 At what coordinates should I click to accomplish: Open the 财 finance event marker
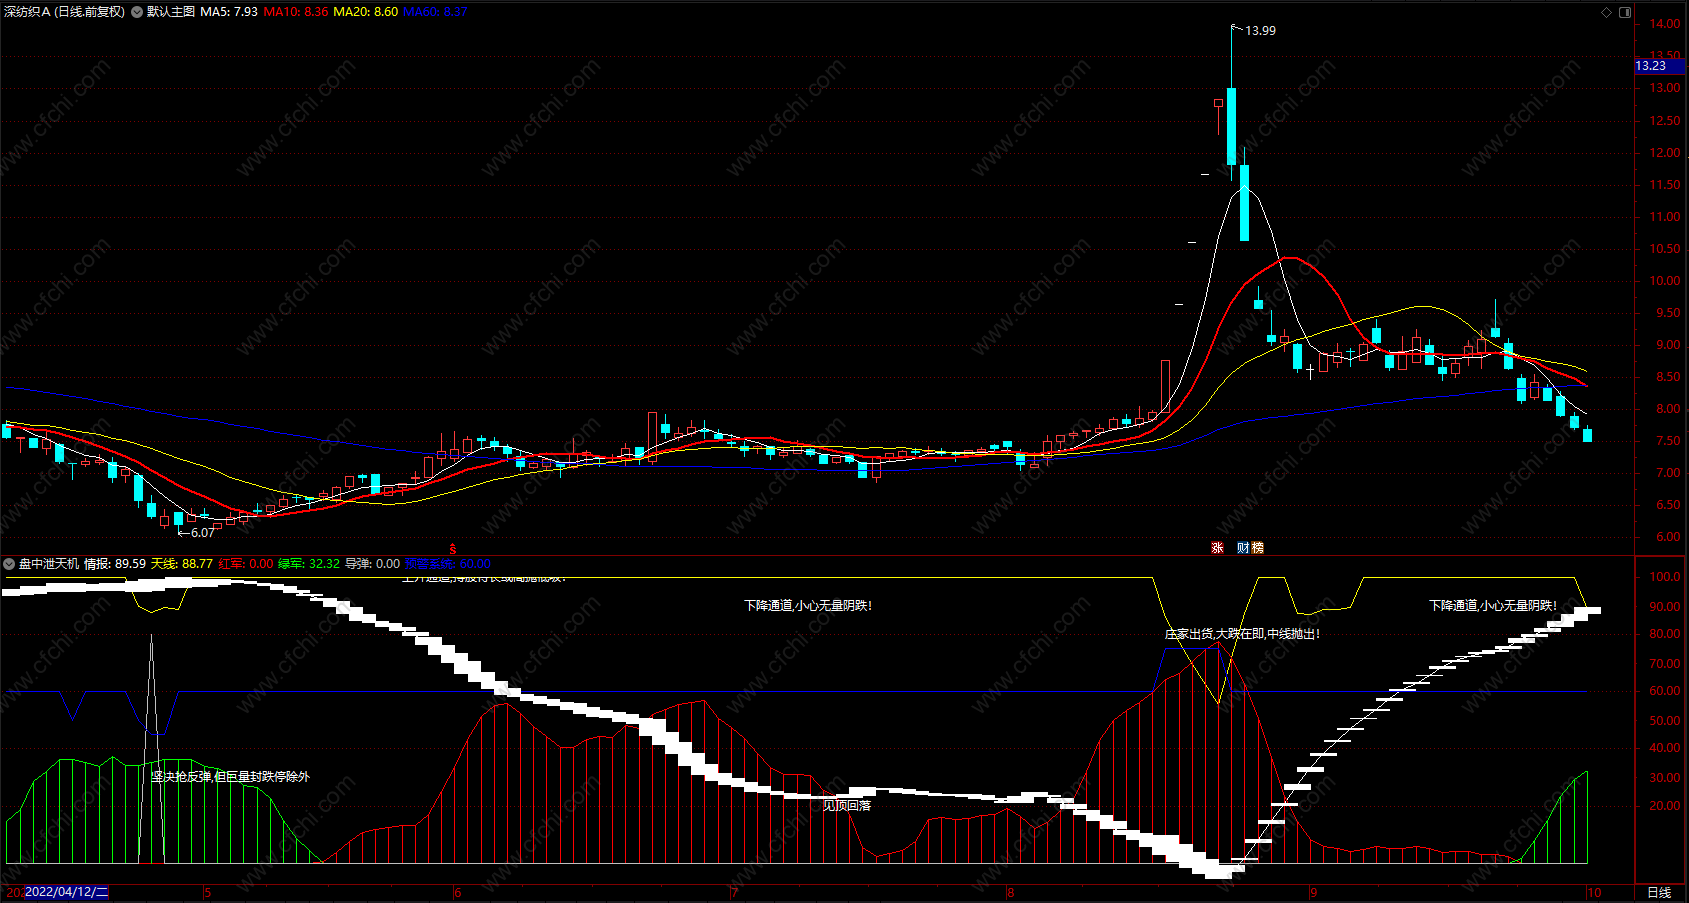pos(1243,548)
